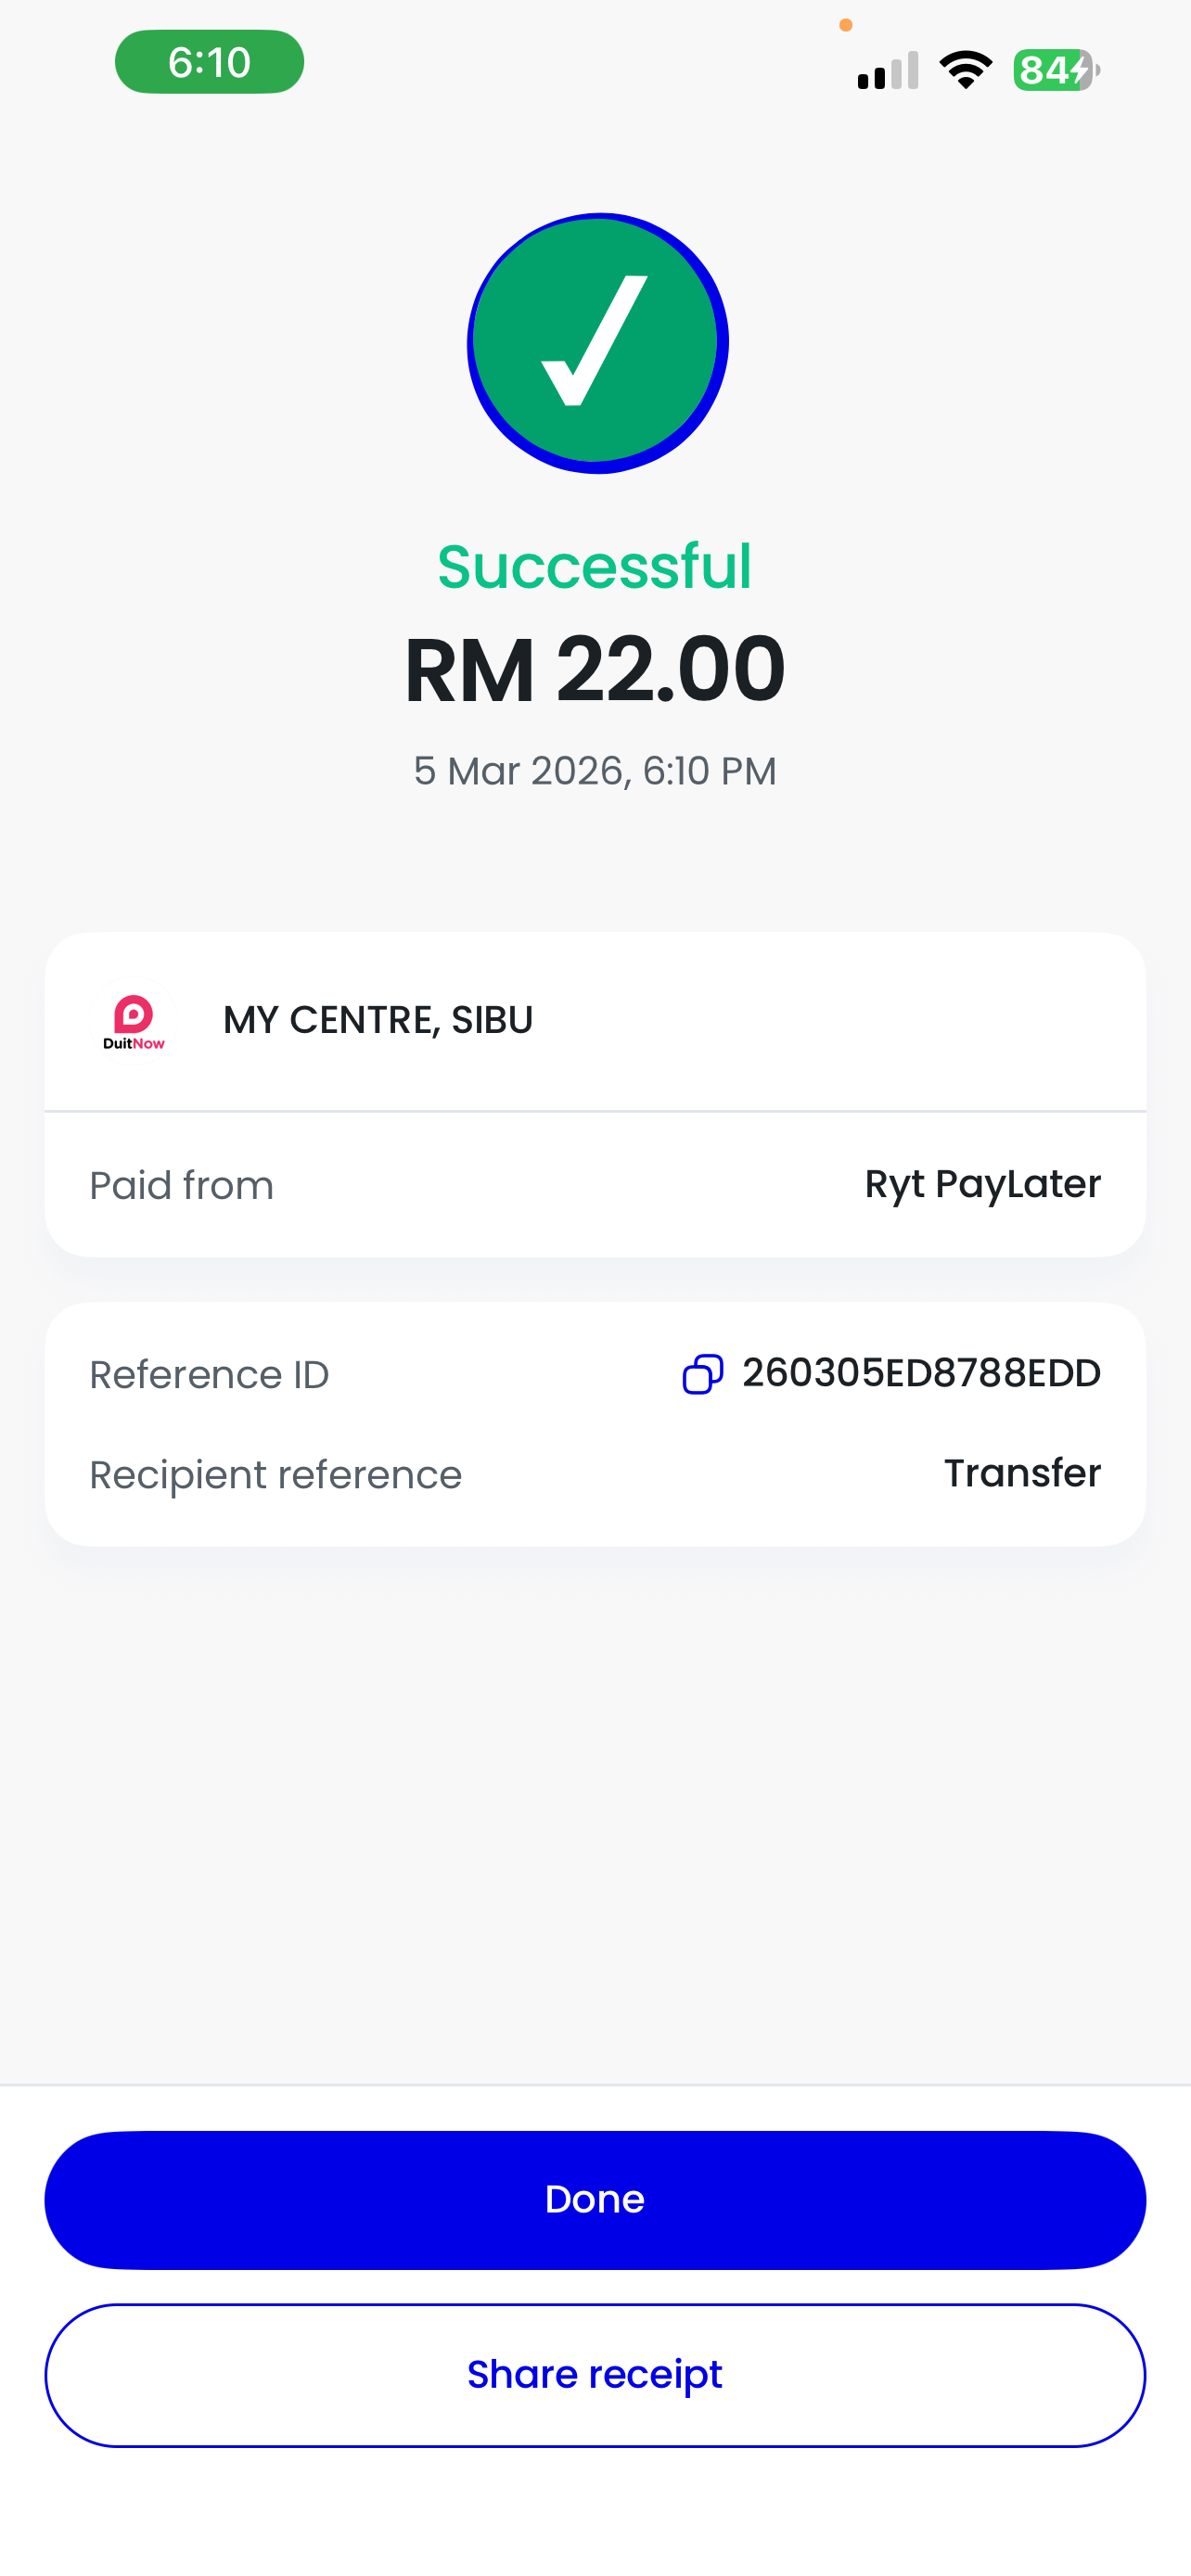Copy the Reference ID using the copy icon

[x=702, y=1374]
